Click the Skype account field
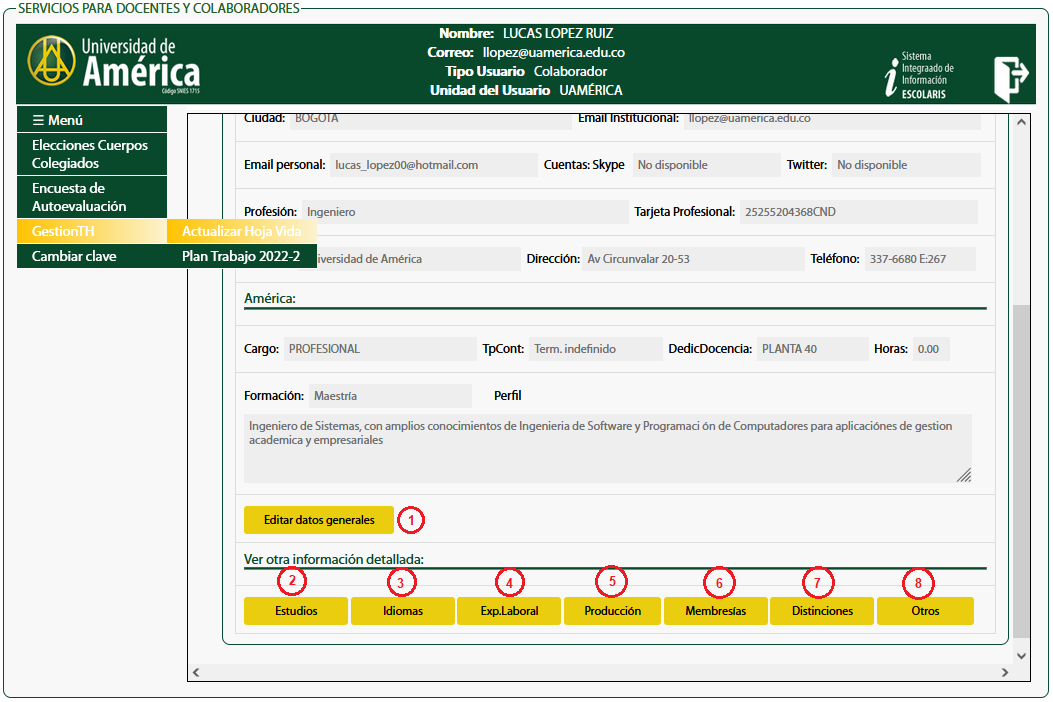 (x=706, y=165)
